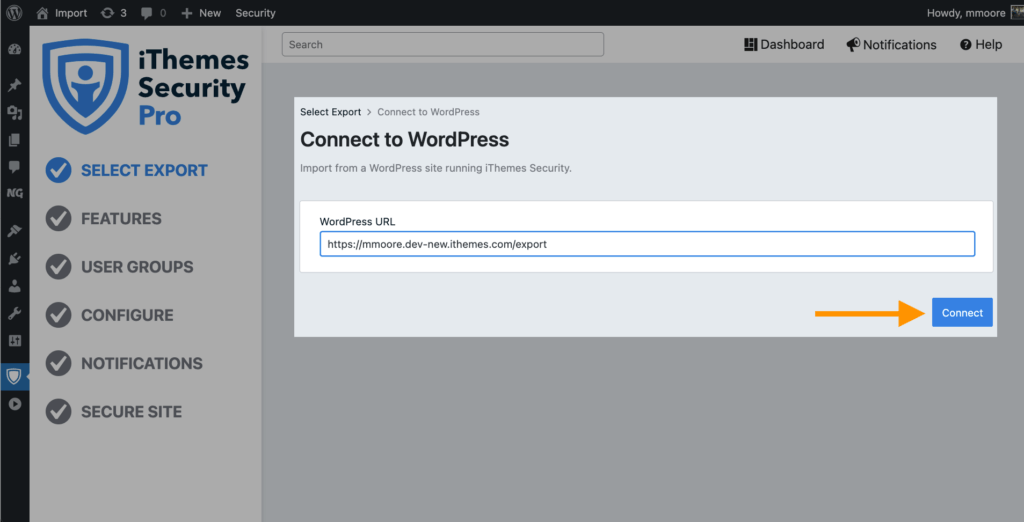
Task: Go to the User Groups step
Action: 120,267
